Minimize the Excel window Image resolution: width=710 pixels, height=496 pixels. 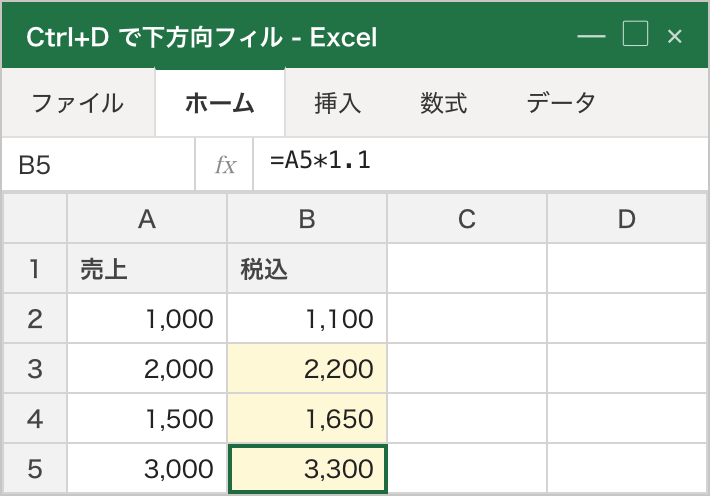[591, 36]
